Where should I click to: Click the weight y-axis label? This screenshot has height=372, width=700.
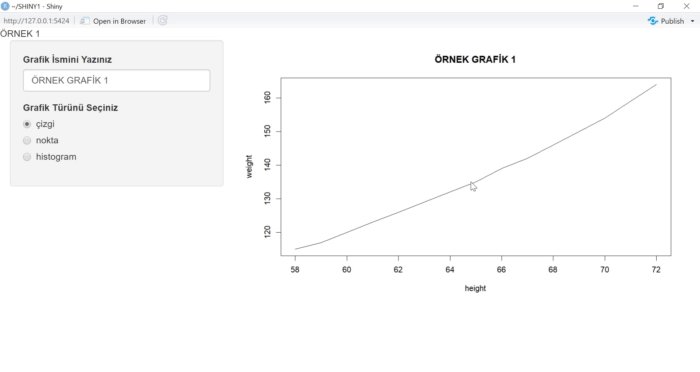coord(249,167)
